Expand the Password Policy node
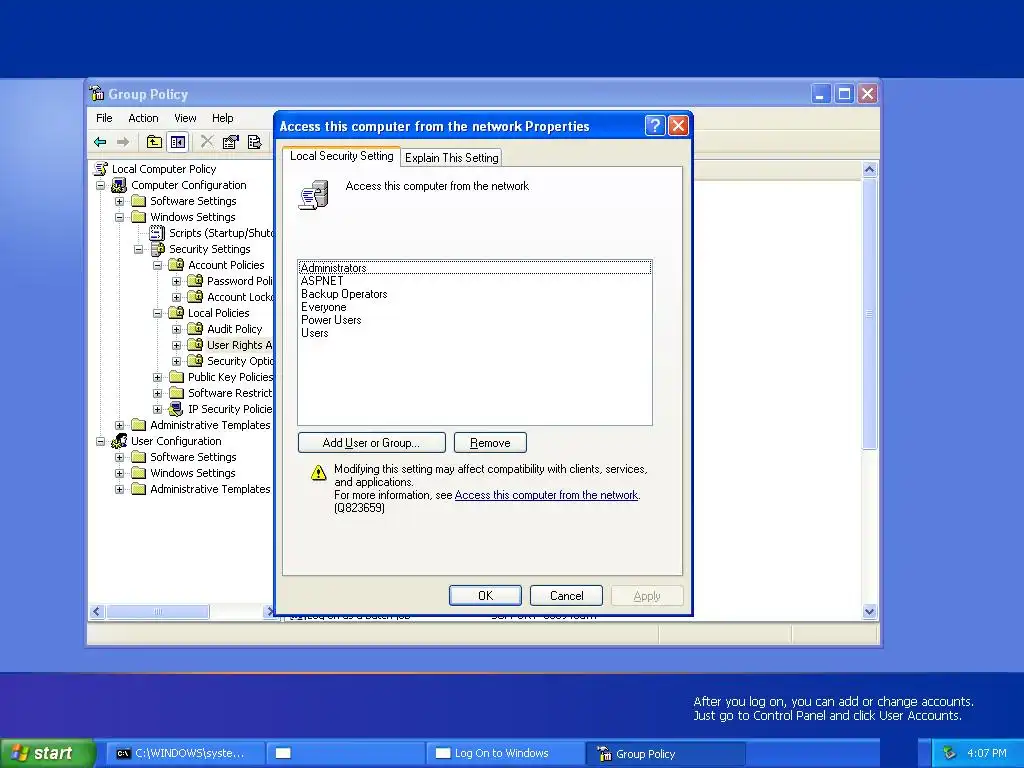This screenshot has height=768, width=1024. [176, 281]
